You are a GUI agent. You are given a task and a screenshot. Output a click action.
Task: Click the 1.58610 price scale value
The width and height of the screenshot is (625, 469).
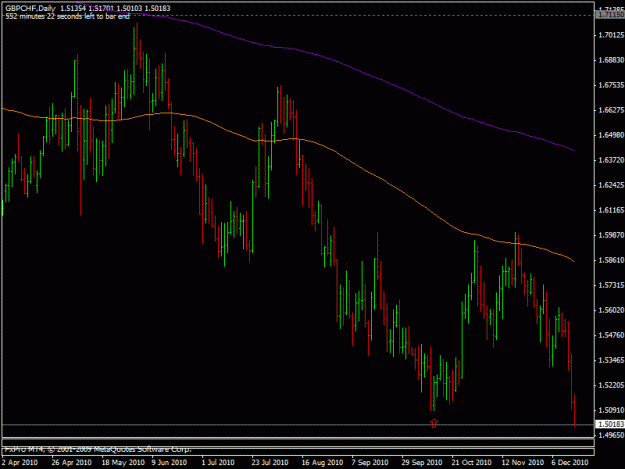(611, 260)
